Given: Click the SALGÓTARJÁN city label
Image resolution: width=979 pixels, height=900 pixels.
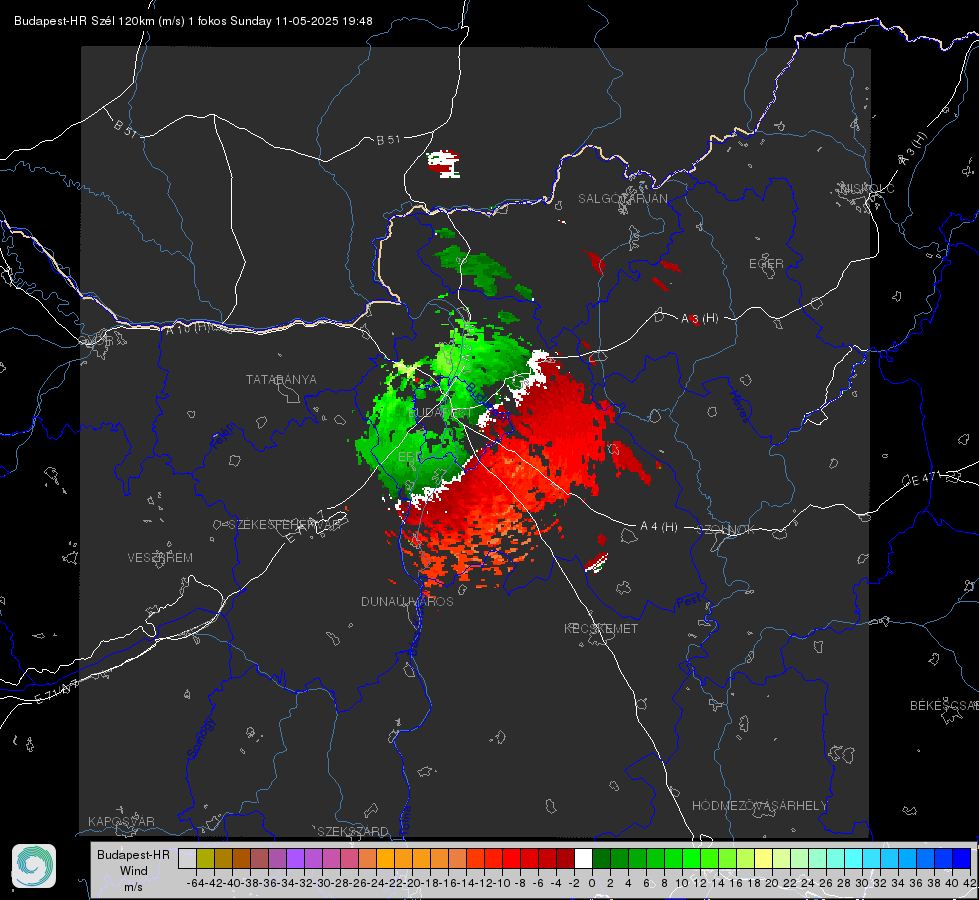Looking at the screenshot, I should [x=622, y=199].
